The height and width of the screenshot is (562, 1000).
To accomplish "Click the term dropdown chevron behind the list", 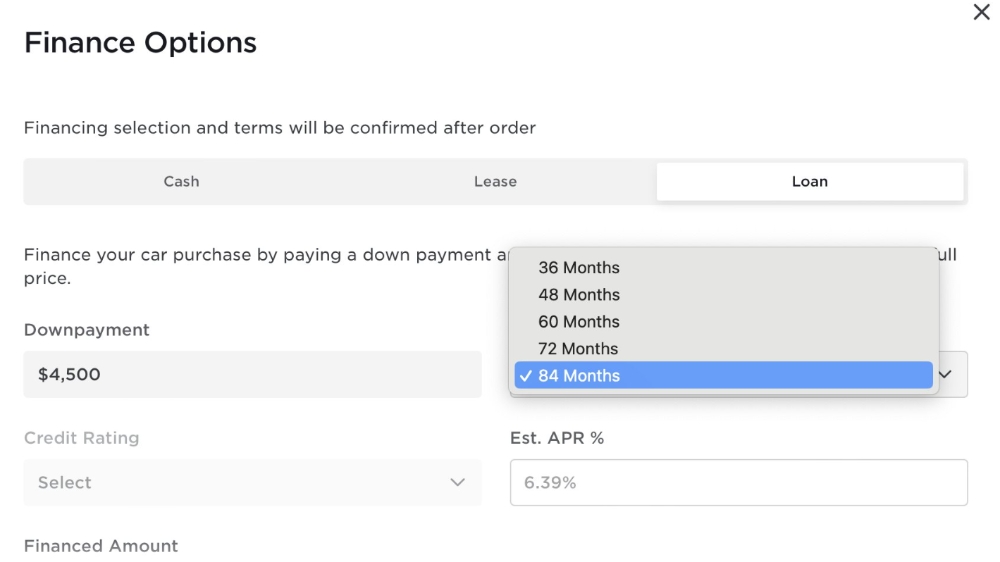I will [x=945, y=374].
